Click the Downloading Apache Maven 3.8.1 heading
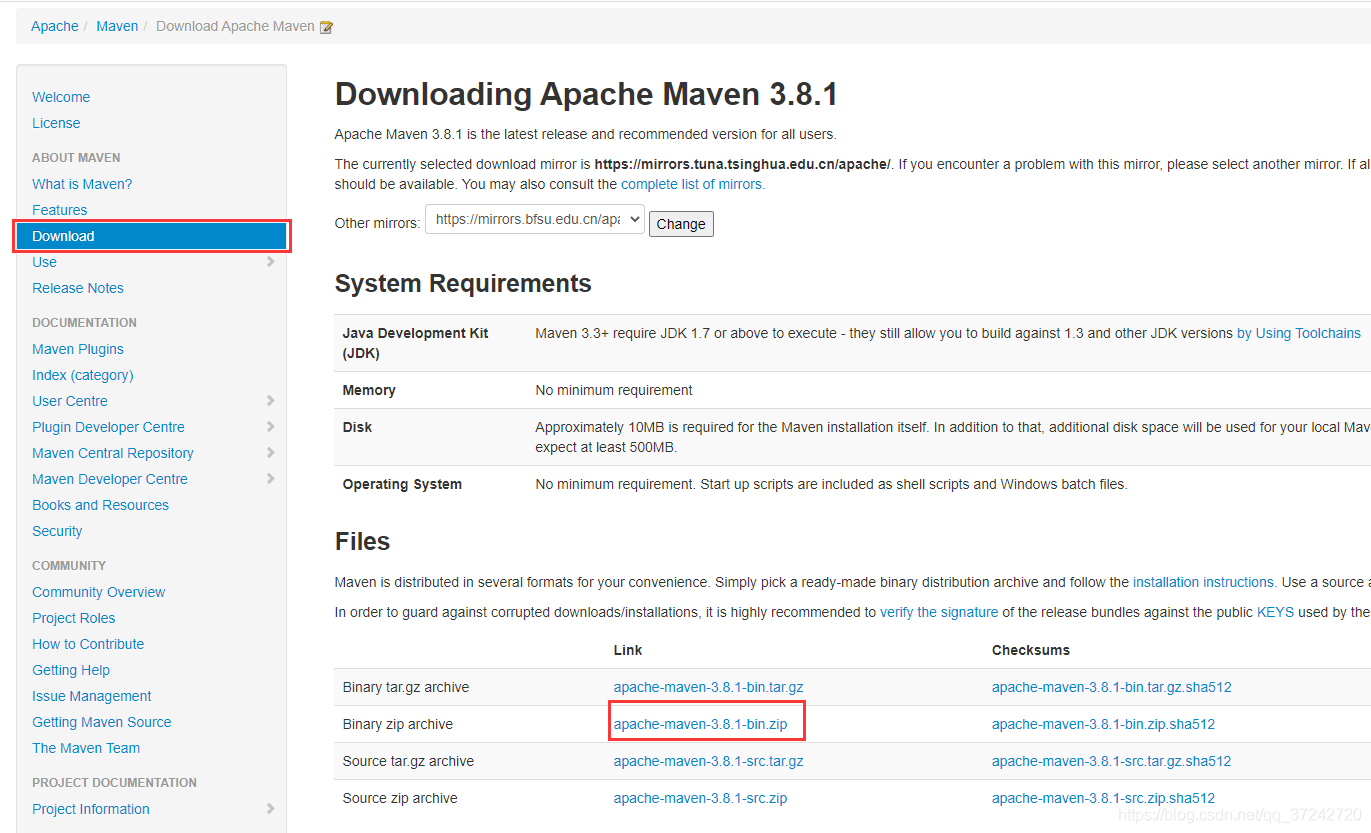Viewport: 1371px width, 833px height. [x=586, y=94]
